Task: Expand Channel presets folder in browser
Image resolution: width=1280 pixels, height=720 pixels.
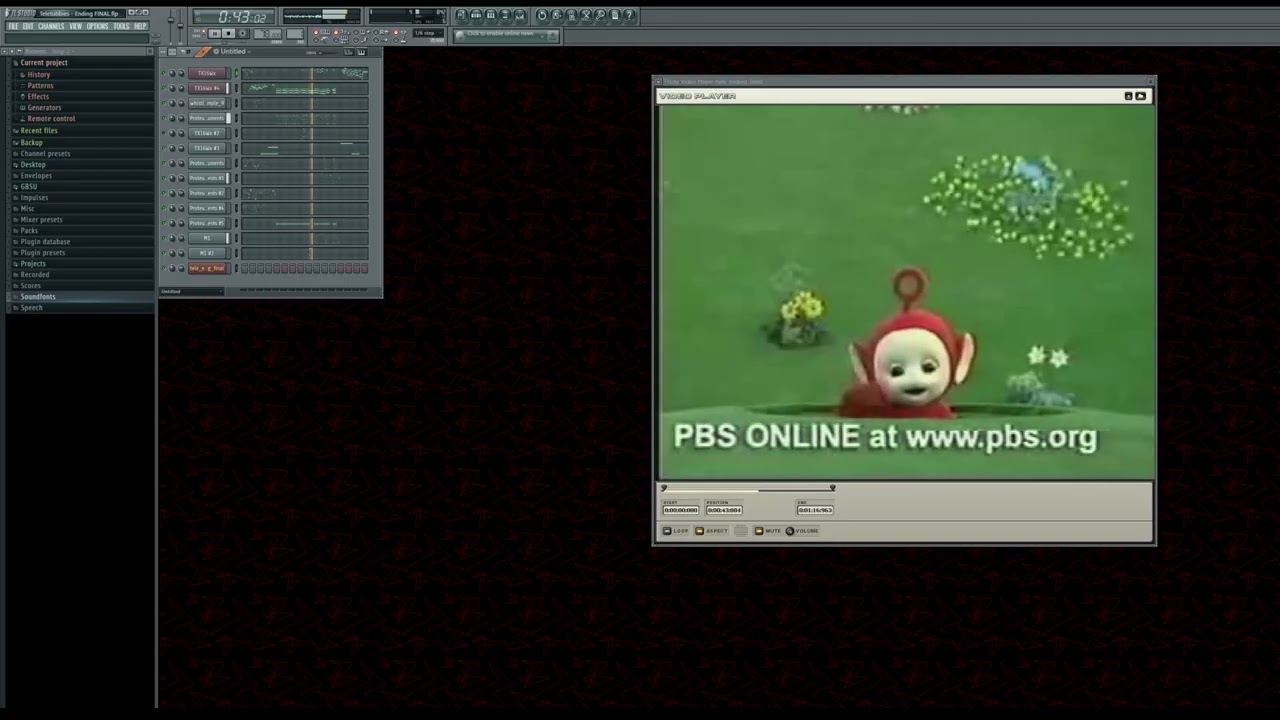Action: [82, 153]
